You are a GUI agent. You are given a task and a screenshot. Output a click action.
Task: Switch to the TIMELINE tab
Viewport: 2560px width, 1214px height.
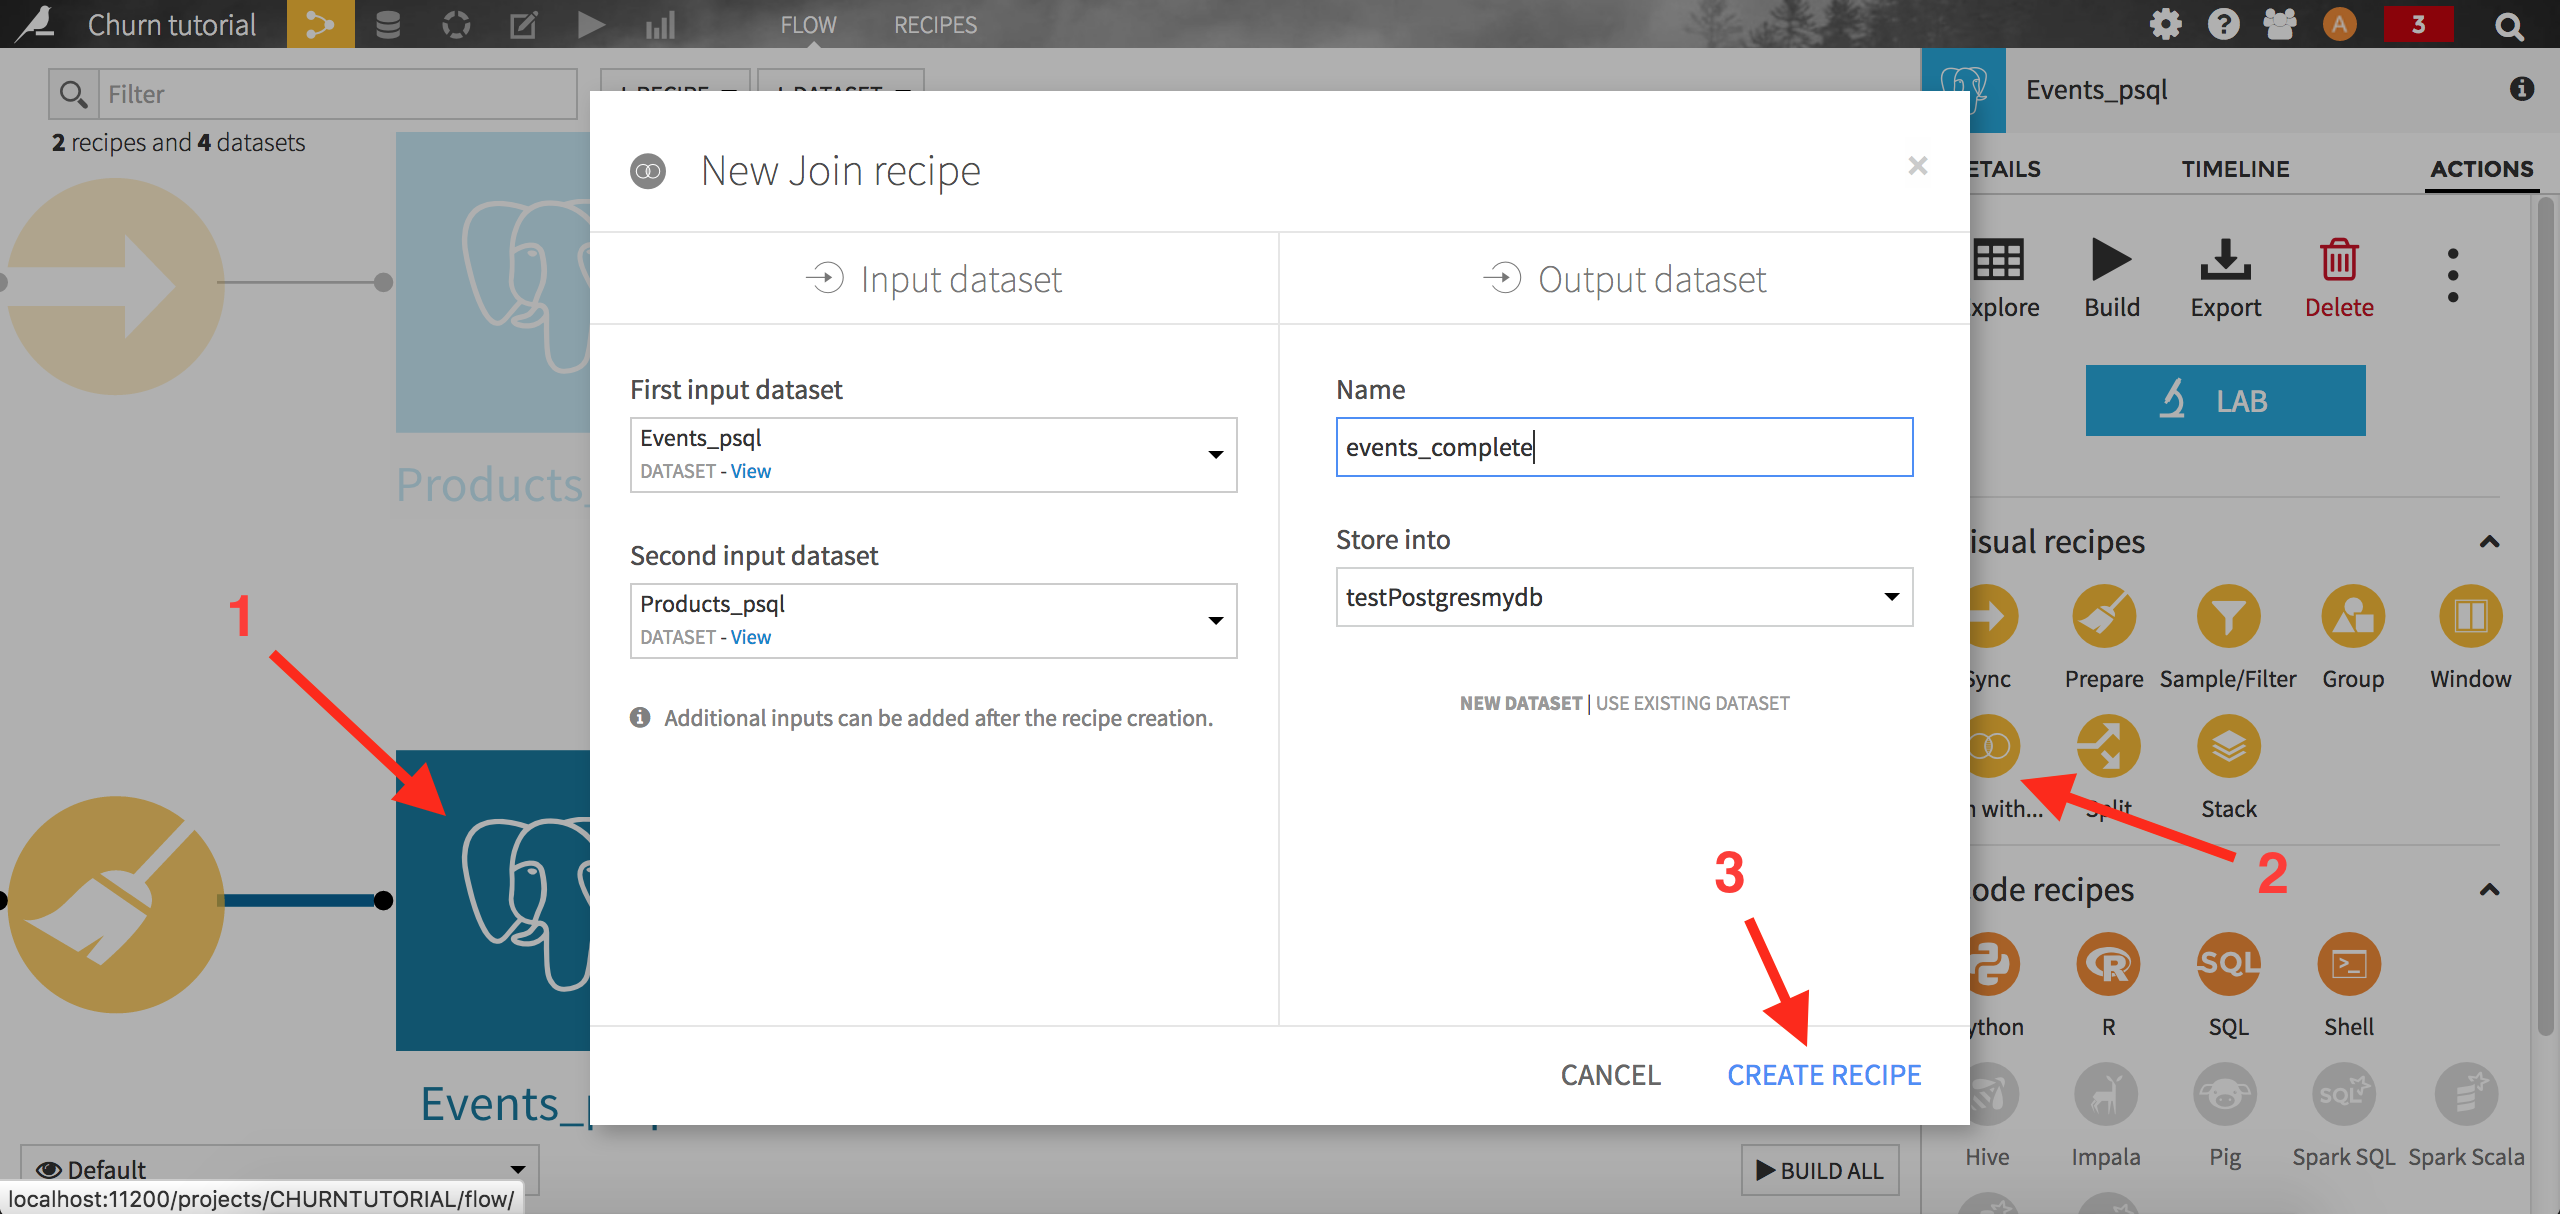tap(2235, 169)
